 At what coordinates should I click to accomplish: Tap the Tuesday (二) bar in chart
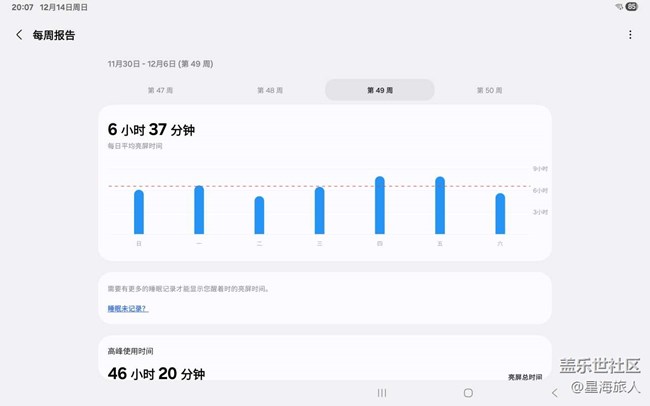tap(259, 214)
